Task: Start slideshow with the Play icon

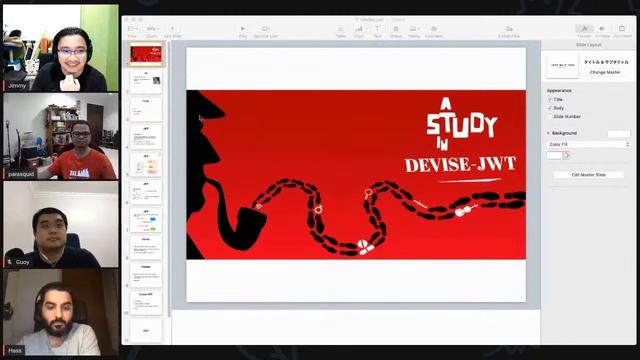Action: [x=243, y=29]
